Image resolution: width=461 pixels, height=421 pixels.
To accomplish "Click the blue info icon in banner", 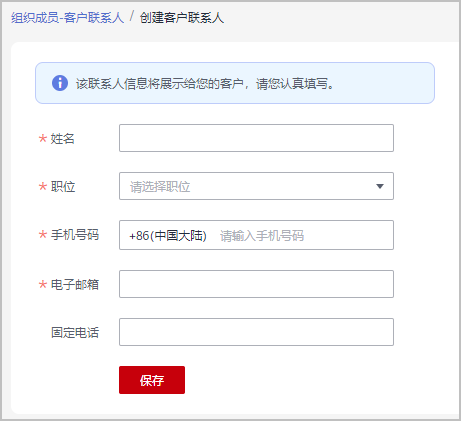I will [x=60, y=83].
